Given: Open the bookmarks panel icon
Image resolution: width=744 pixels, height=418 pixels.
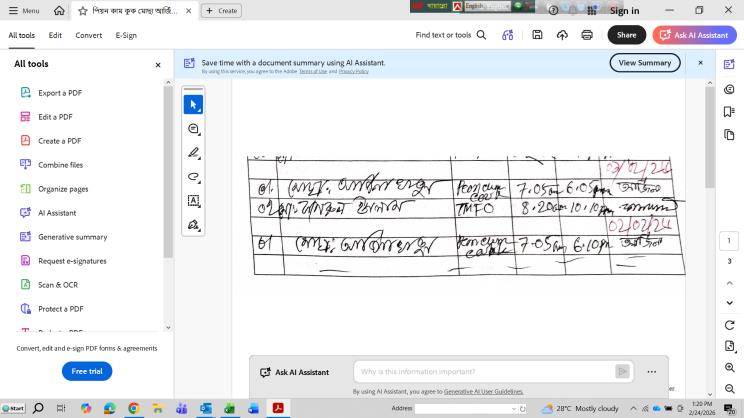Looking at the screenshot, I should [728, 111].
